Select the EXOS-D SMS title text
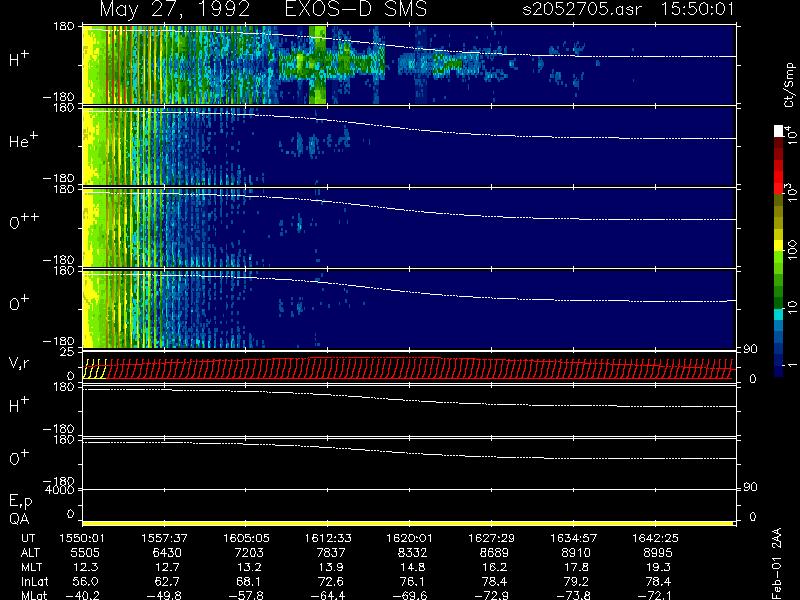 coord(356,9)
